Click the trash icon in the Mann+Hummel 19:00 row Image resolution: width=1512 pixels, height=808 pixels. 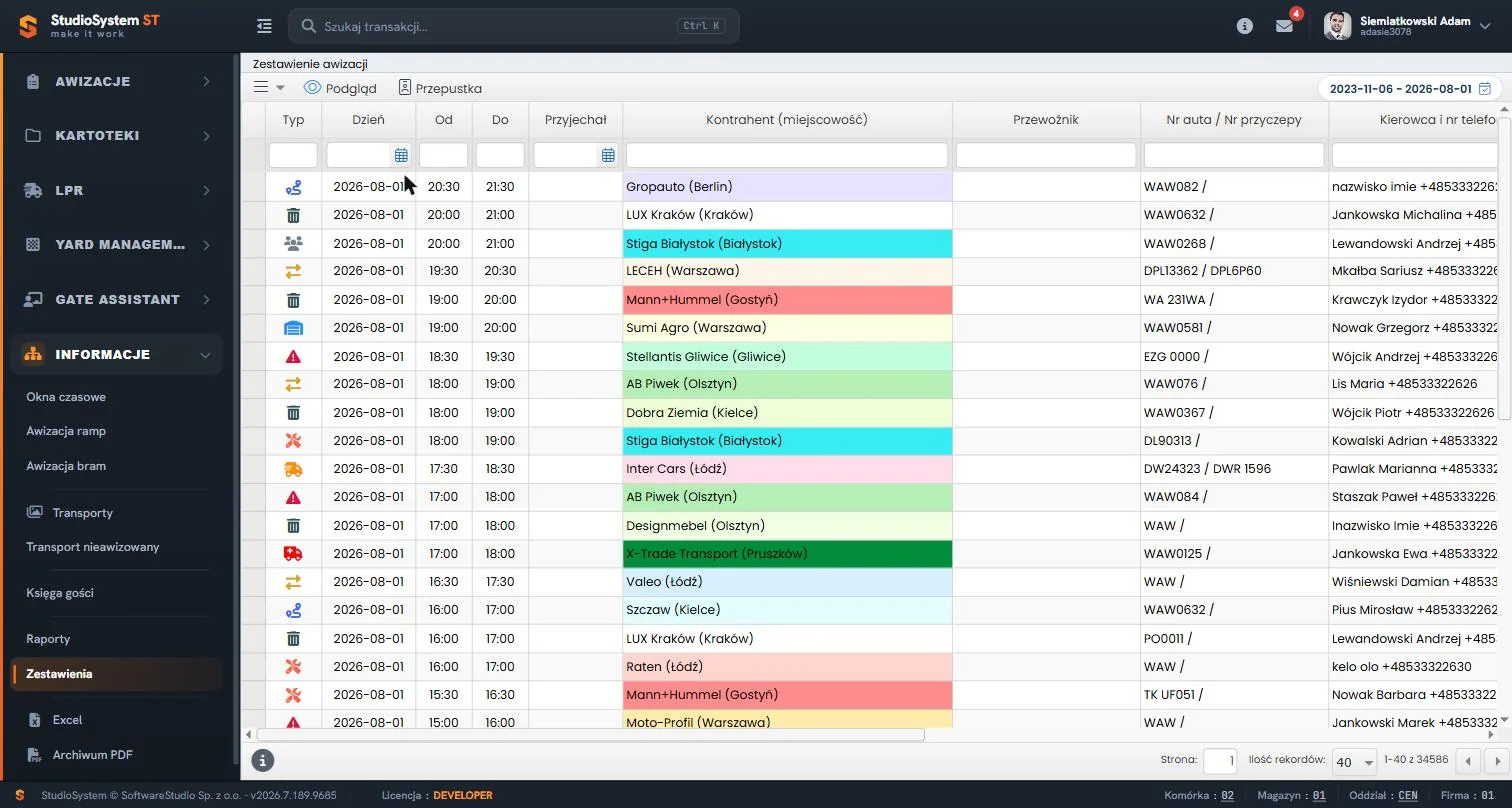tap(293, 300)
